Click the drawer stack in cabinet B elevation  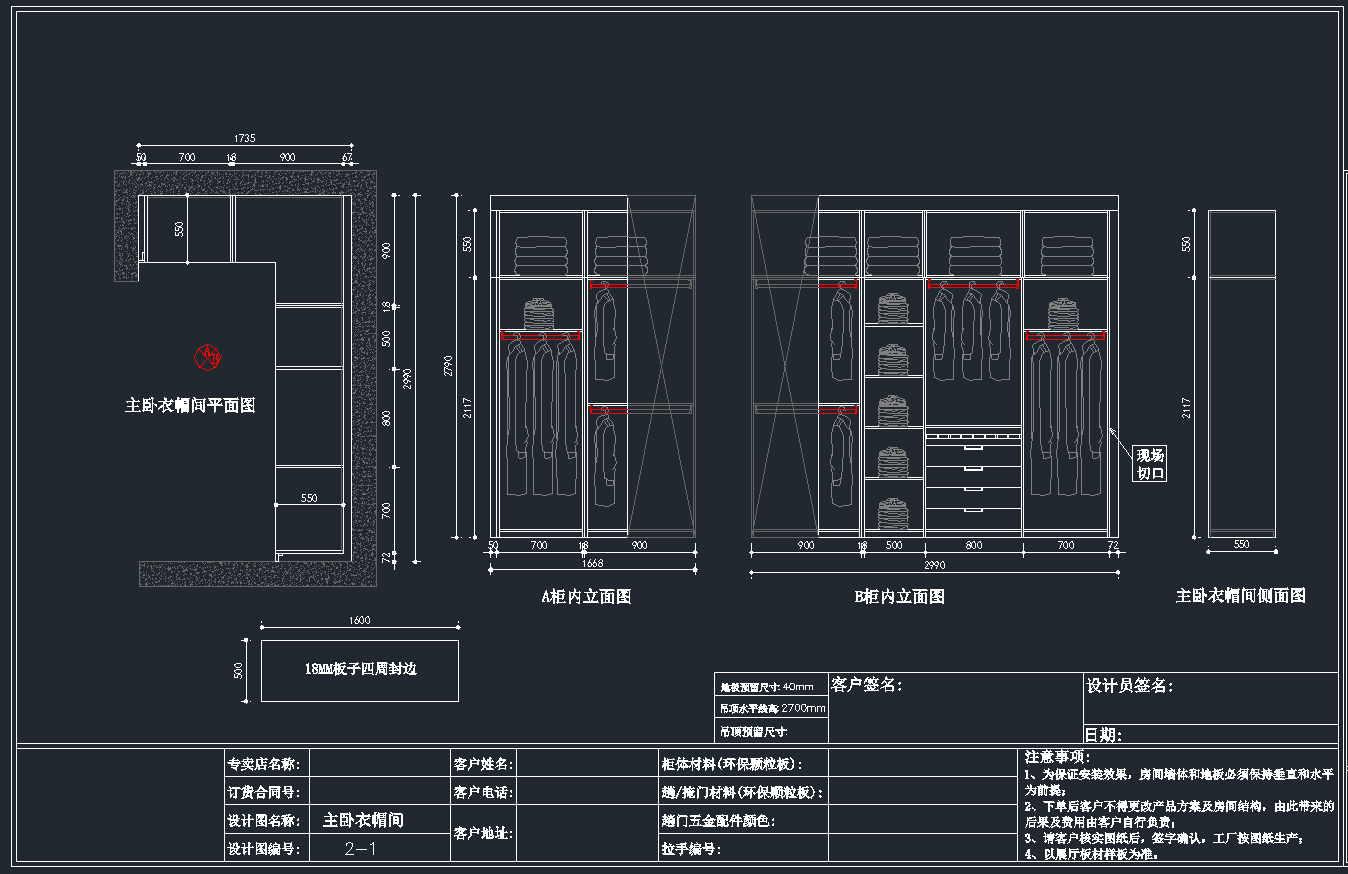[973, 480]
